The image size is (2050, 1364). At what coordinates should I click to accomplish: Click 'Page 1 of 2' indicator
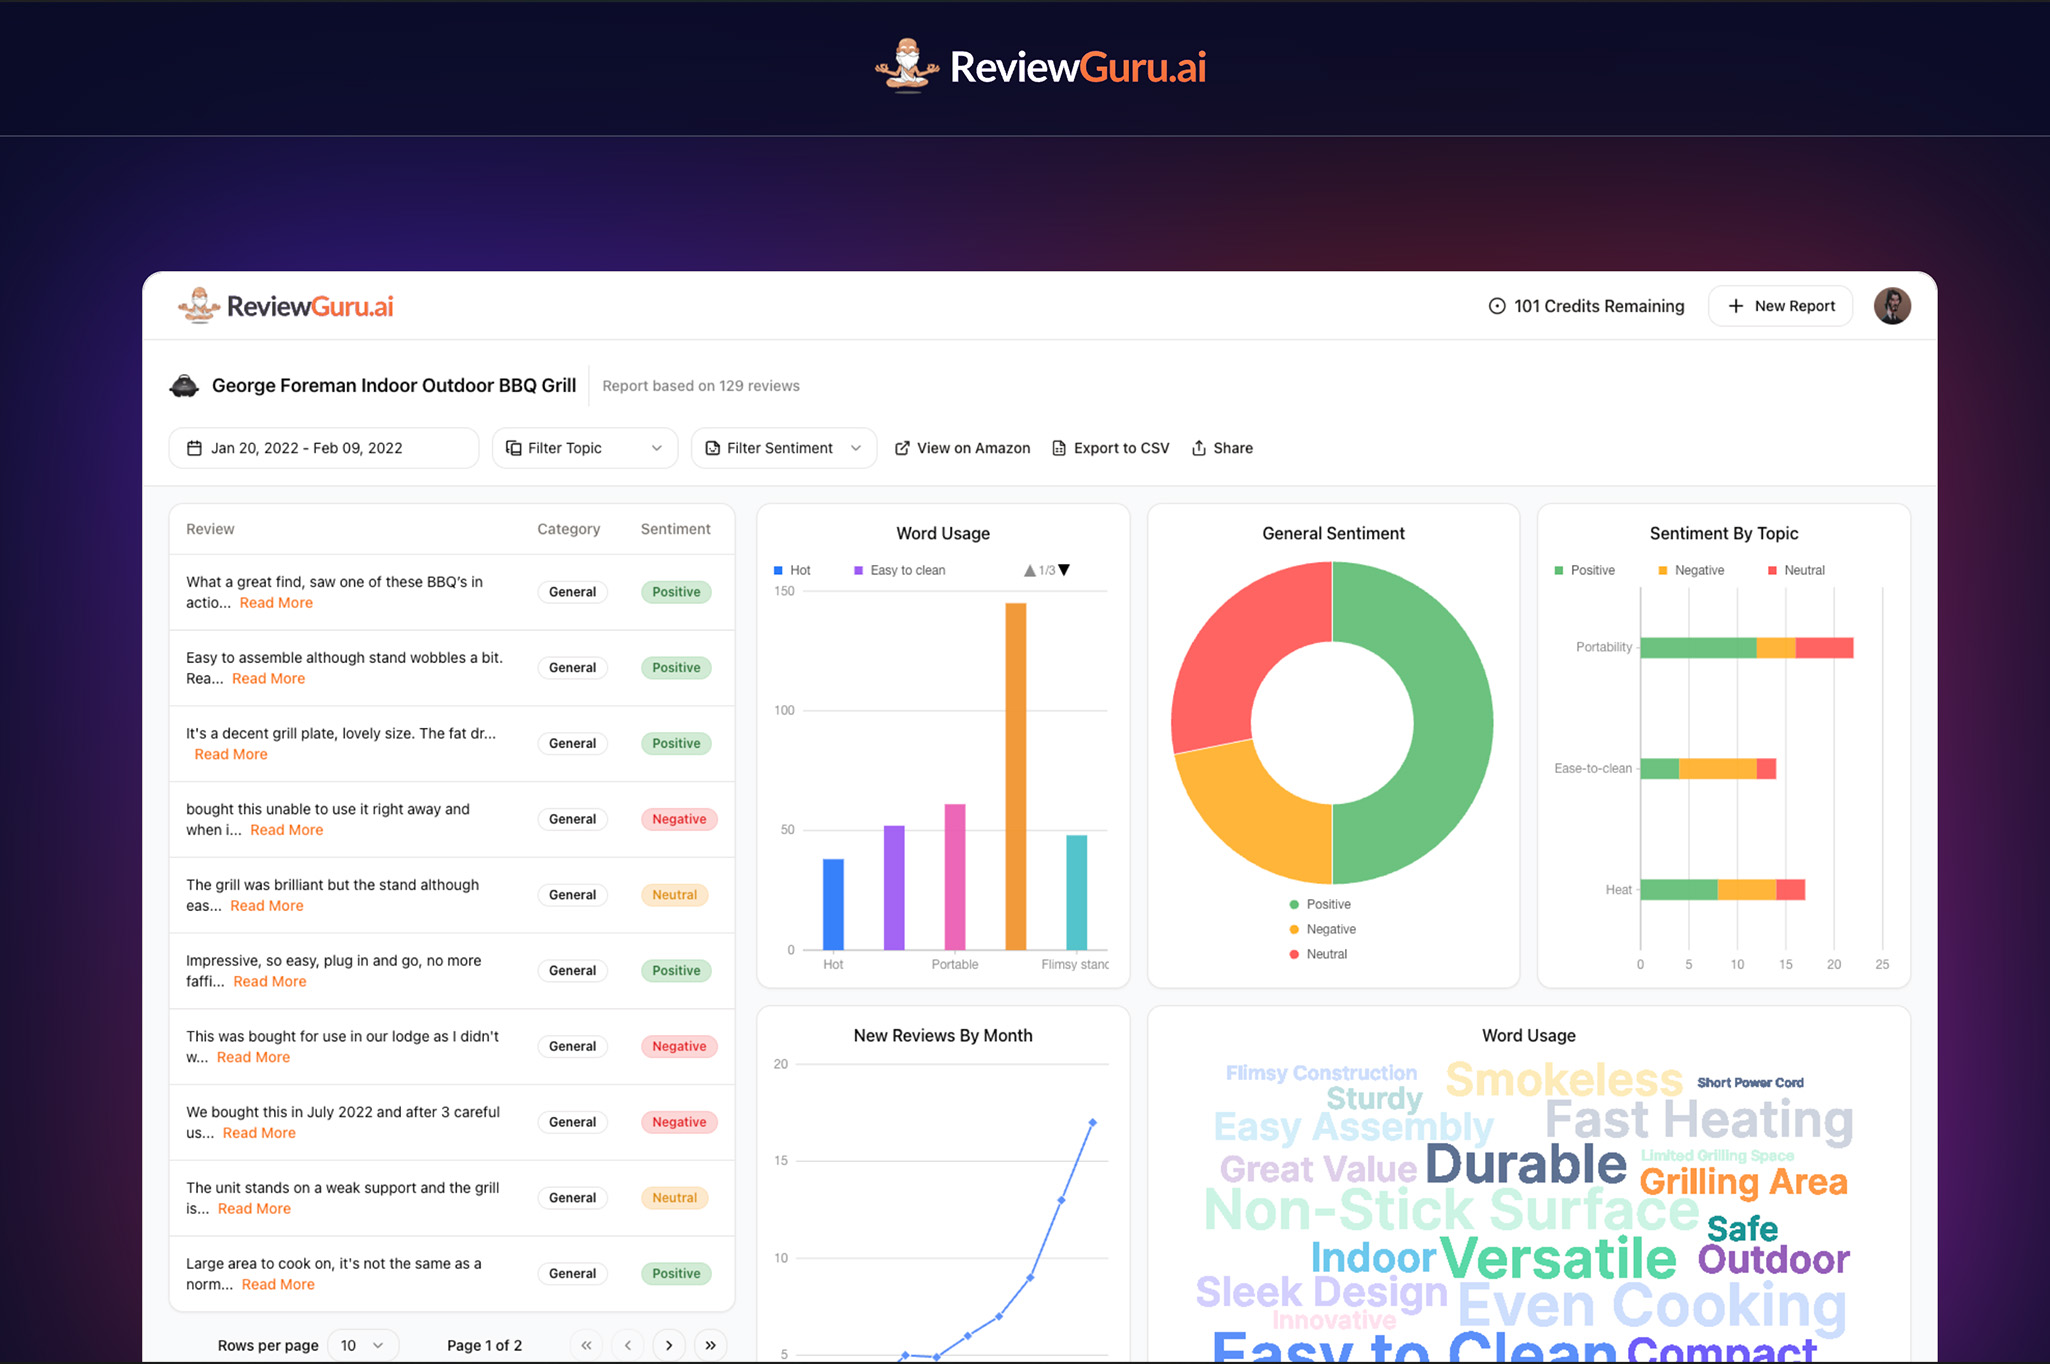(484, 1345)
